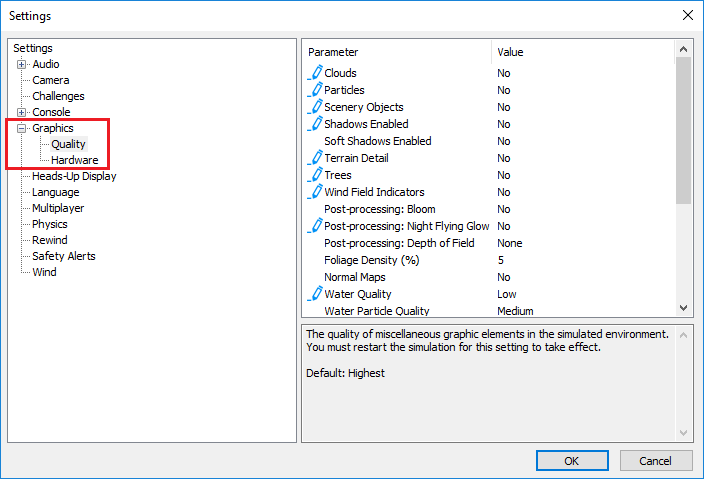Click the pencil icon beside Clouds
This screenshot has width=704, height=479.
[315, 73]
